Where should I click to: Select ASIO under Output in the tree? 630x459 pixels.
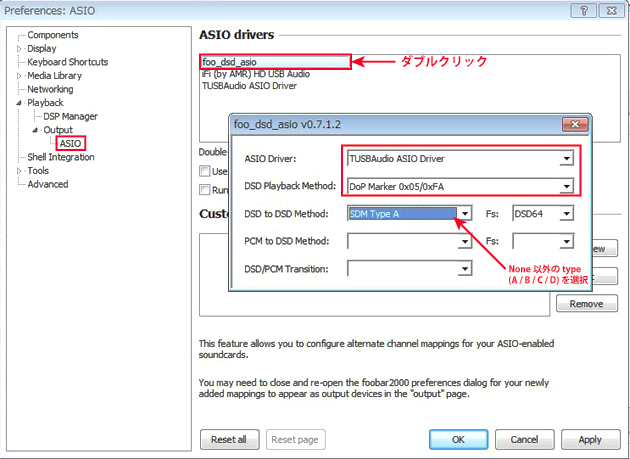[x=70, y=144]
